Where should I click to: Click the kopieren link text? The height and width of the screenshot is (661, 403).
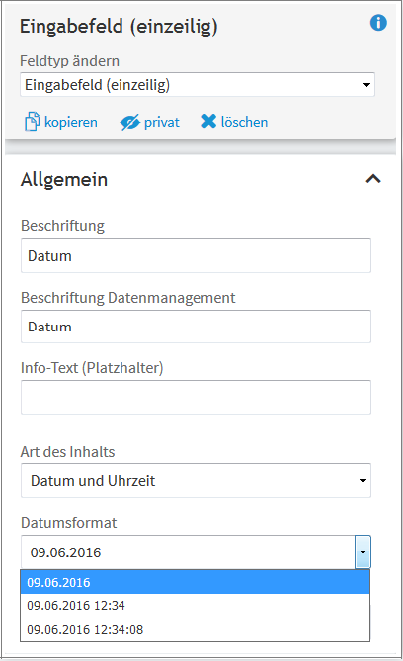tap(71, 122)
